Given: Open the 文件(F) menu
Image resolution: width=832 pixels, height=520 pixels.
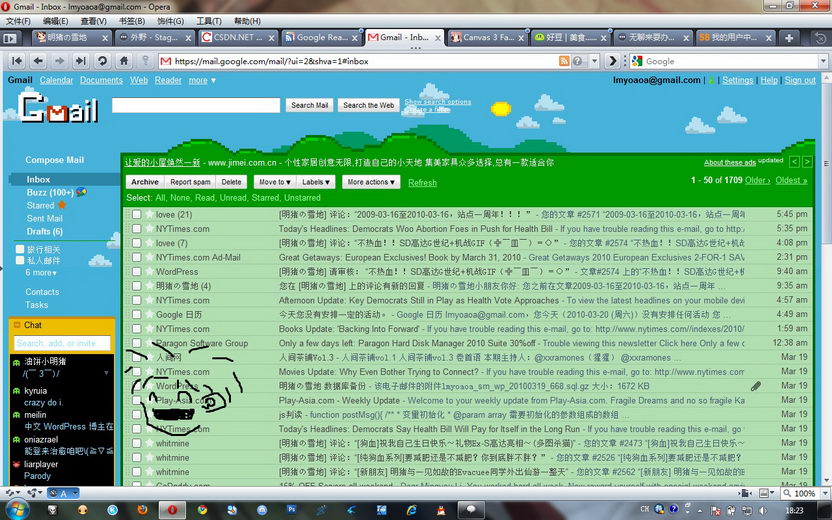Looking at the screenshot, I should tap(18, 21).
